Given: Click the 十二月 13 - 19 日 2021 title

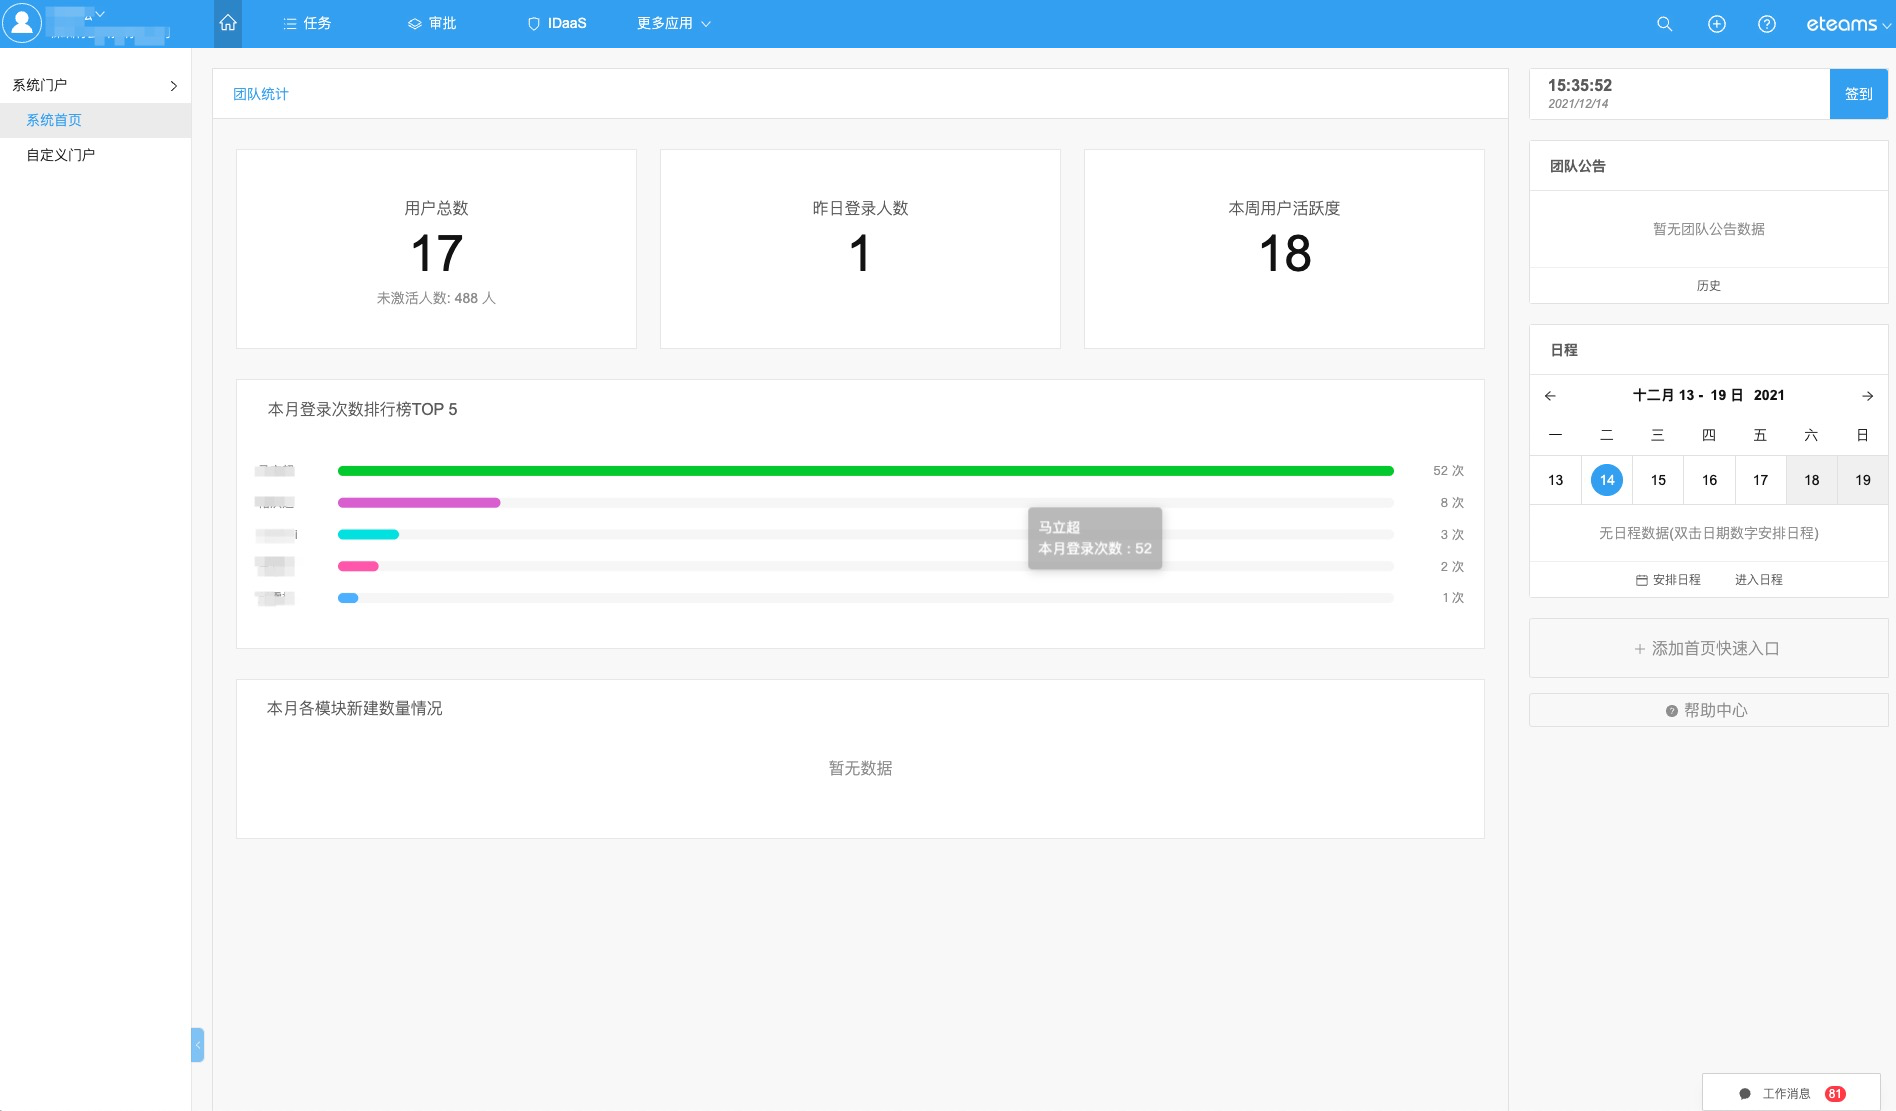Looking at the screenshot, I should [1708, 395].
